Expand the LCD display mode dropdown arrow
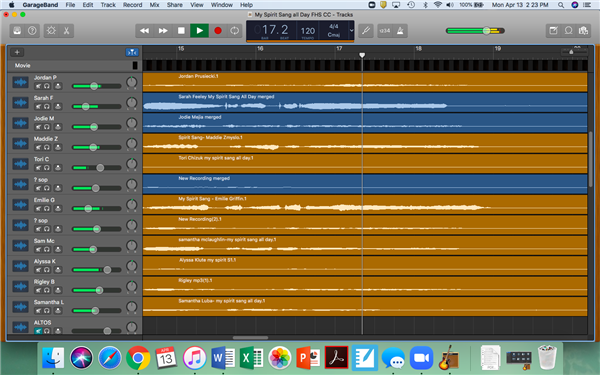Viewport: 600px width, 375px height. tap(351, 31)
